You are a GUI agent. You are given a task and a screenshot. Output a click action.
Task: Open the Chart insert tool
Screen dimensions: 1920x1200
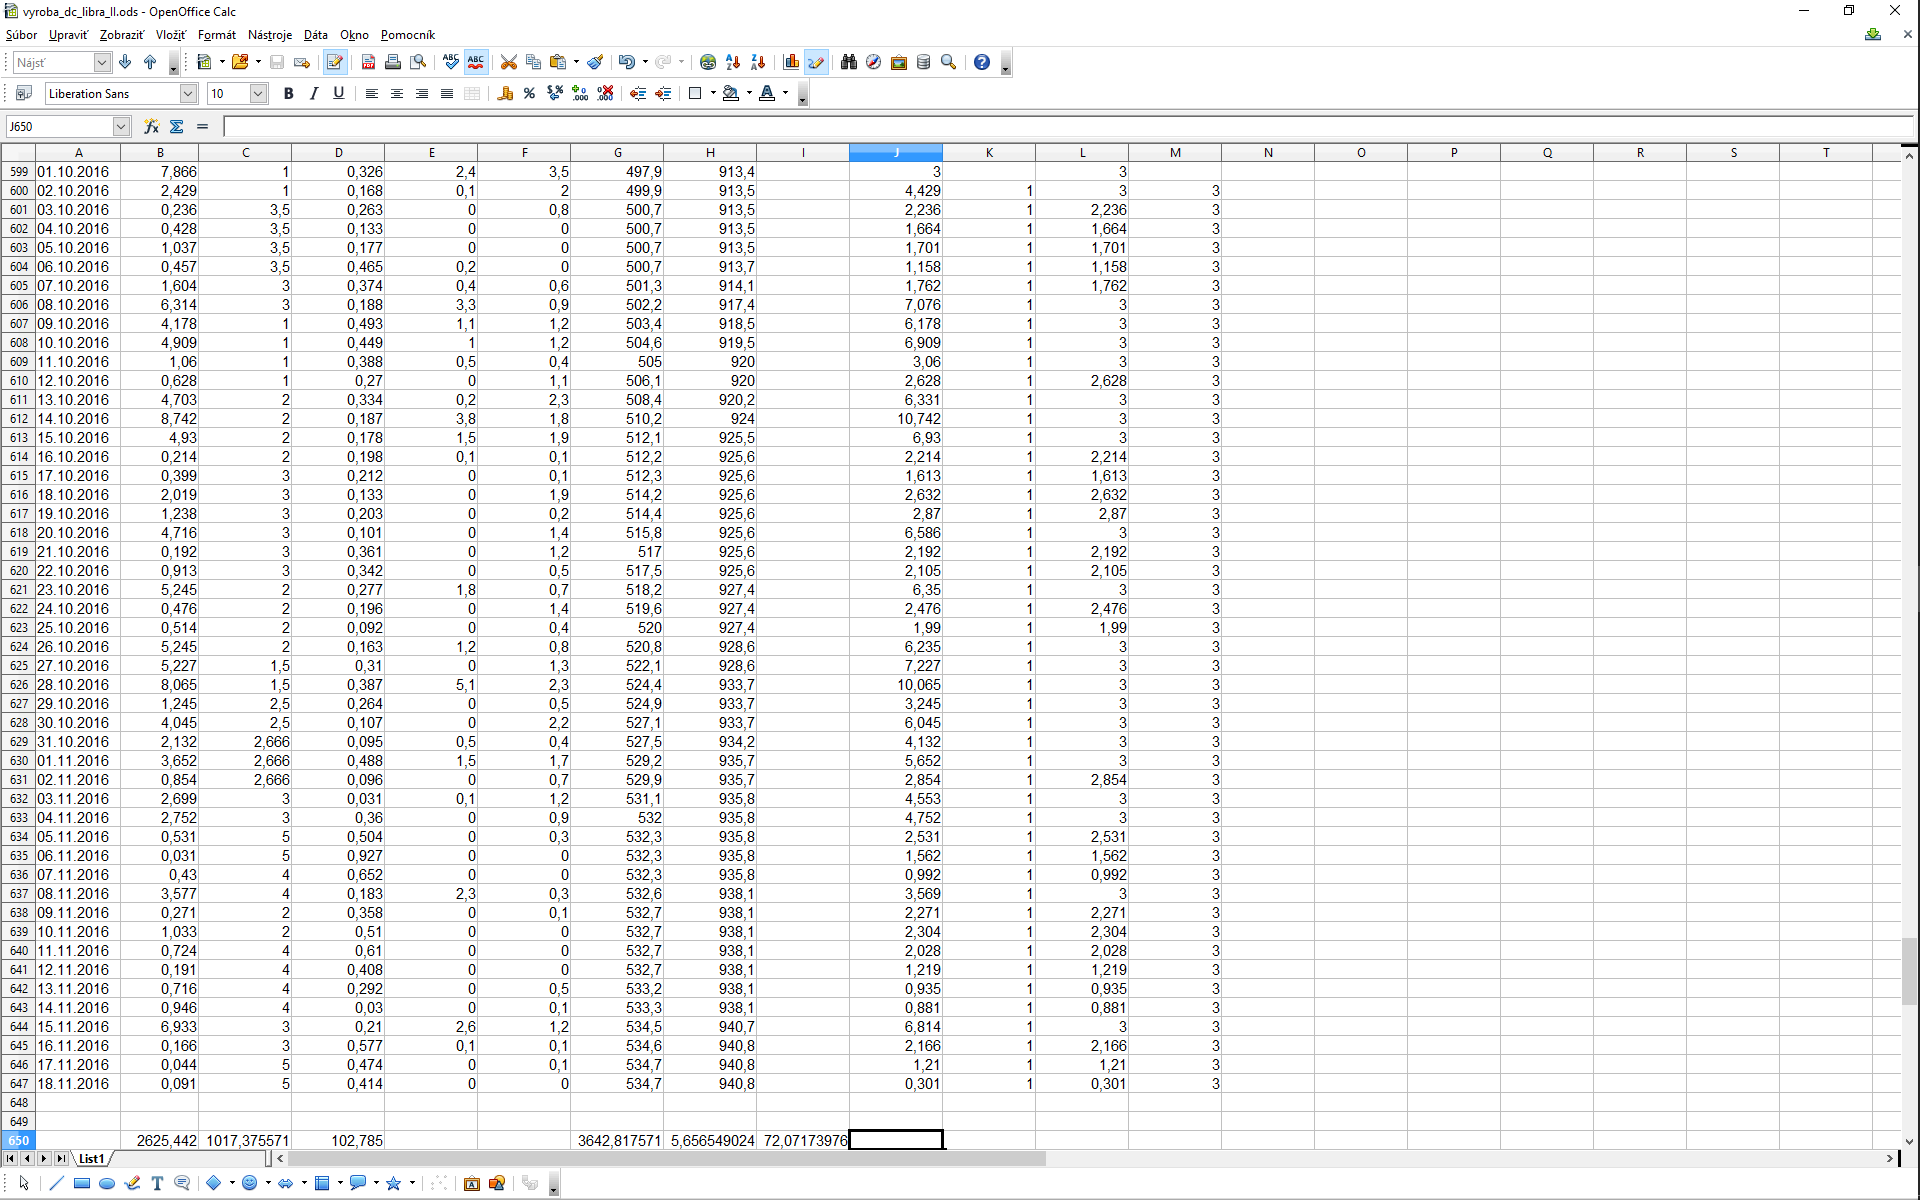(791, 62)
